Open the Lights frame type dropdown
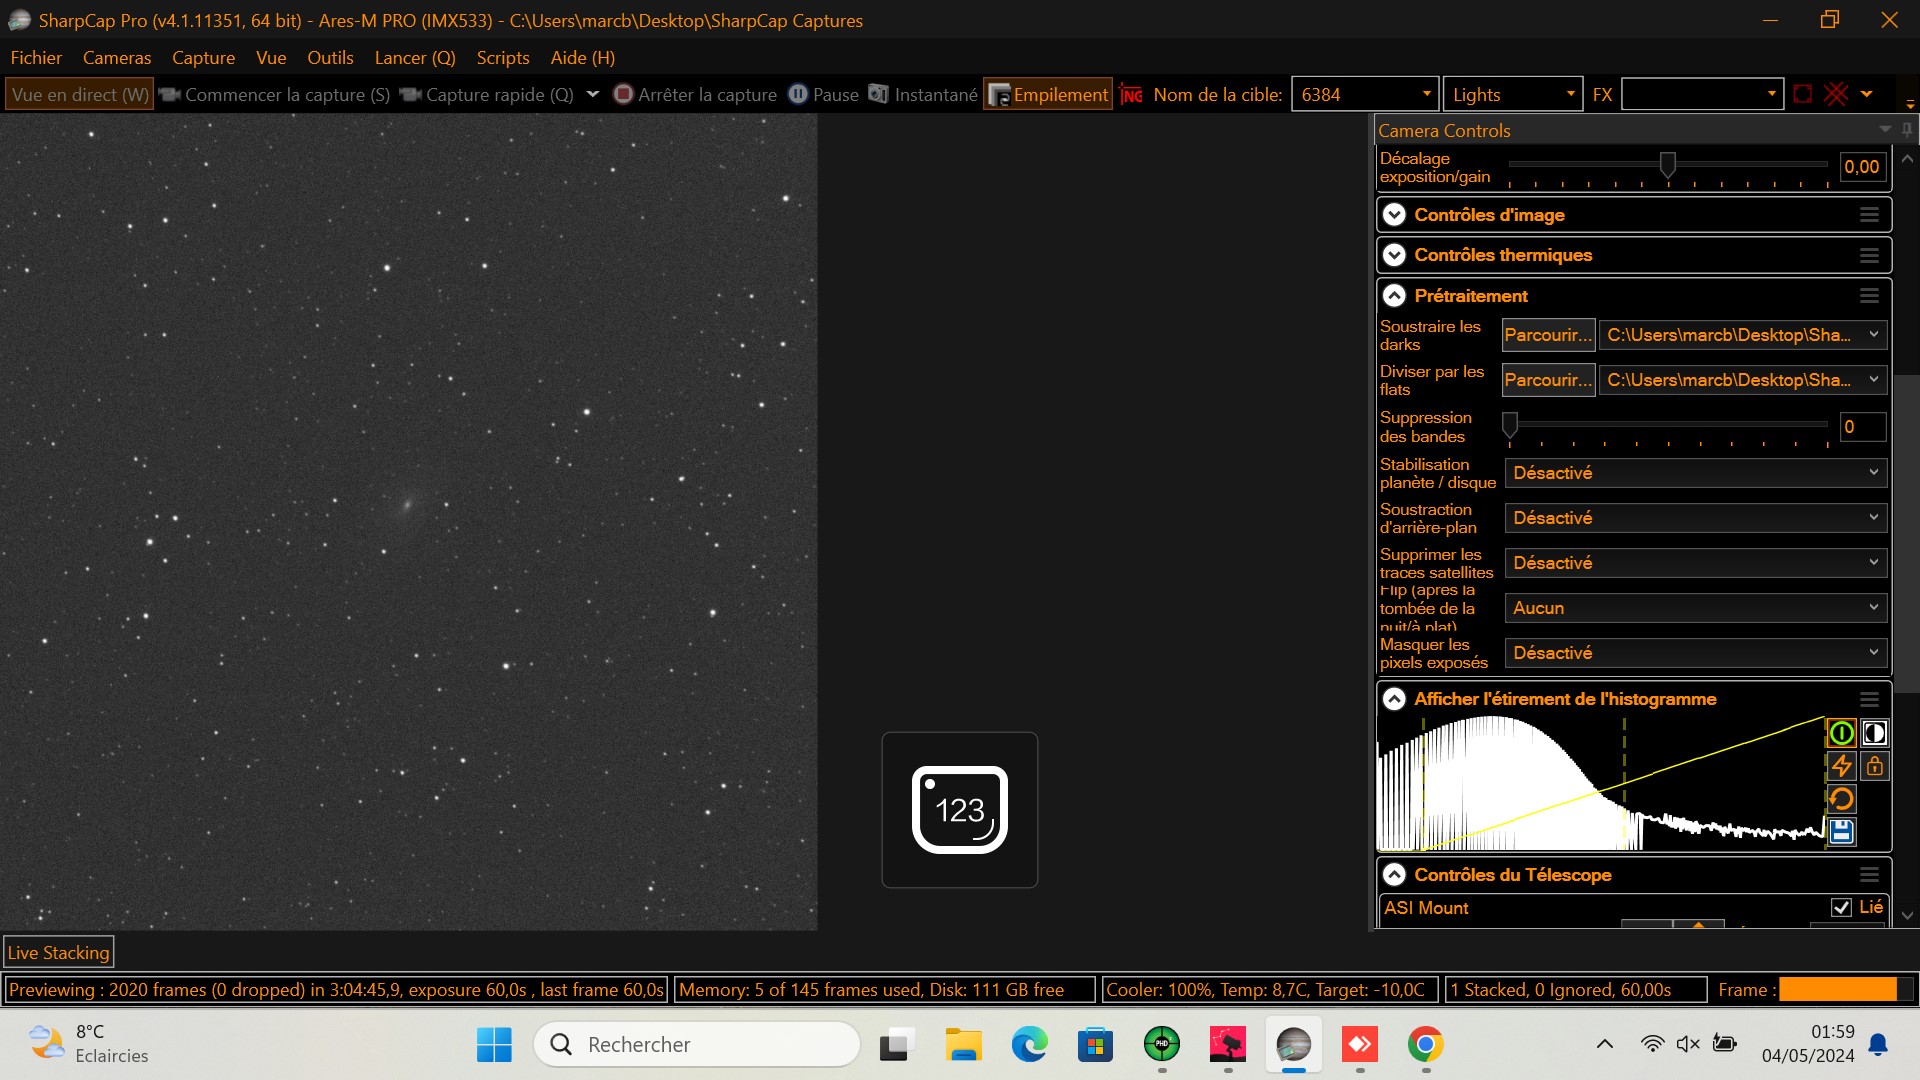1920x1080 pixels. (1512, 94)
